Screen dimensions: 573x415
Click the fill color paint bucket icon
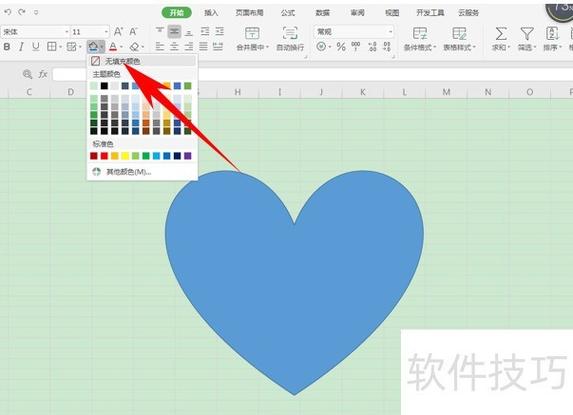tap(93, 47)
